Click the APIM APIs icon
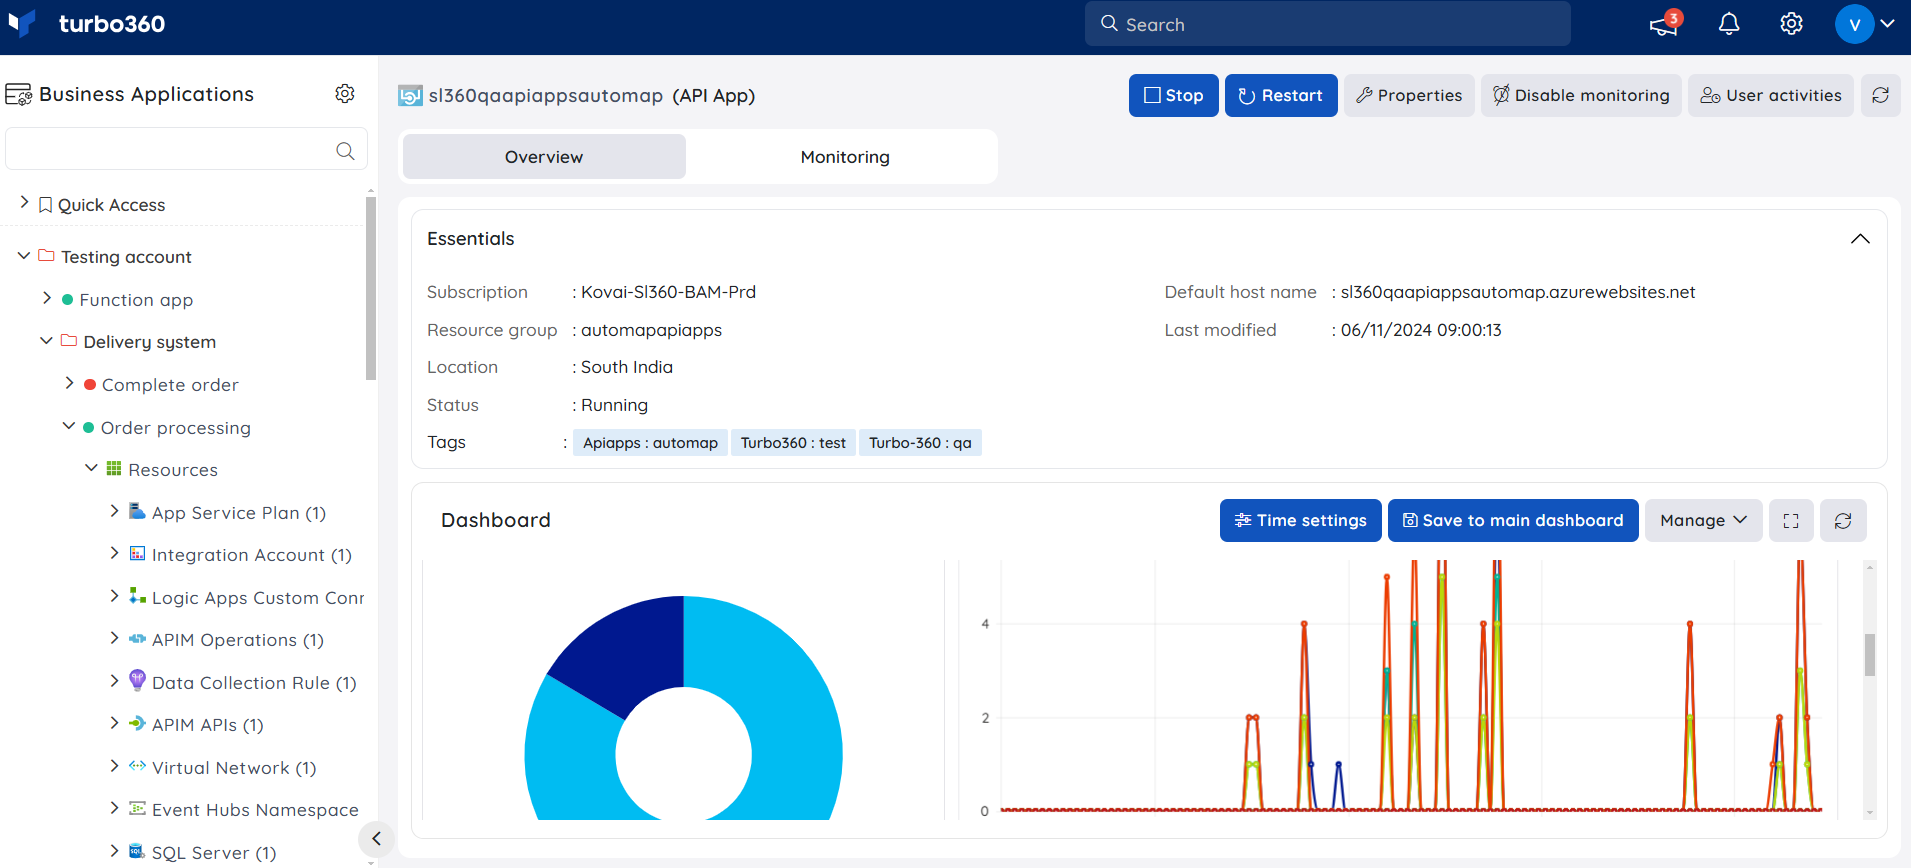This screenshot has height=868, width=1911. tap(137, 723)
